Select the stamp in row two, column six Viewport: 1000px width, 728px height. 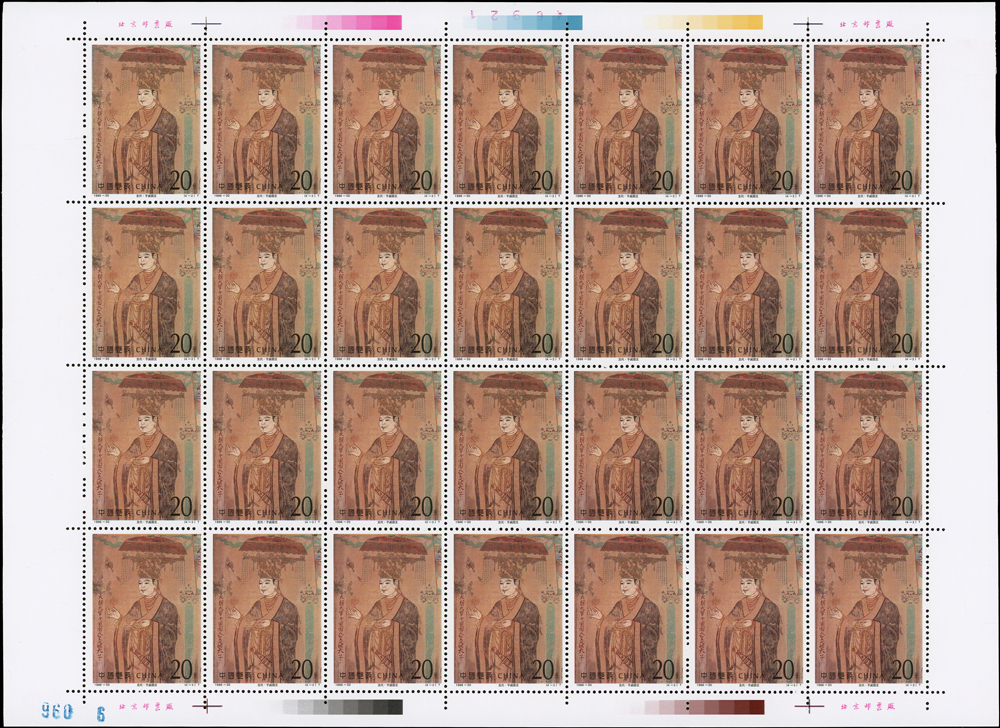748,284
